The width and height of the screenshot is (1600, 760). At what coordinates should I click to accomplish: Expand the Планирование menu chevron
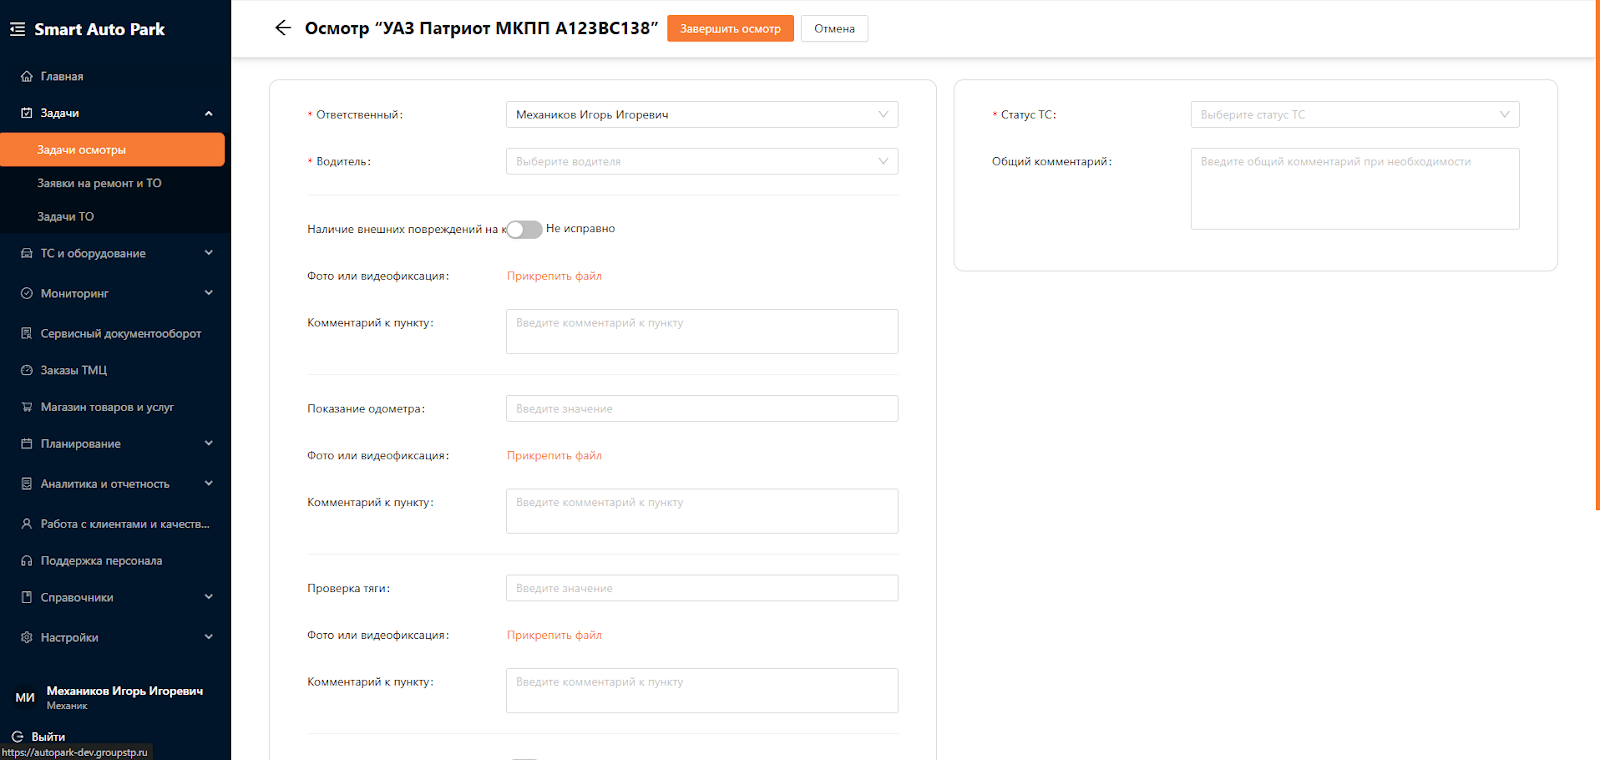[x=208, y=443]
